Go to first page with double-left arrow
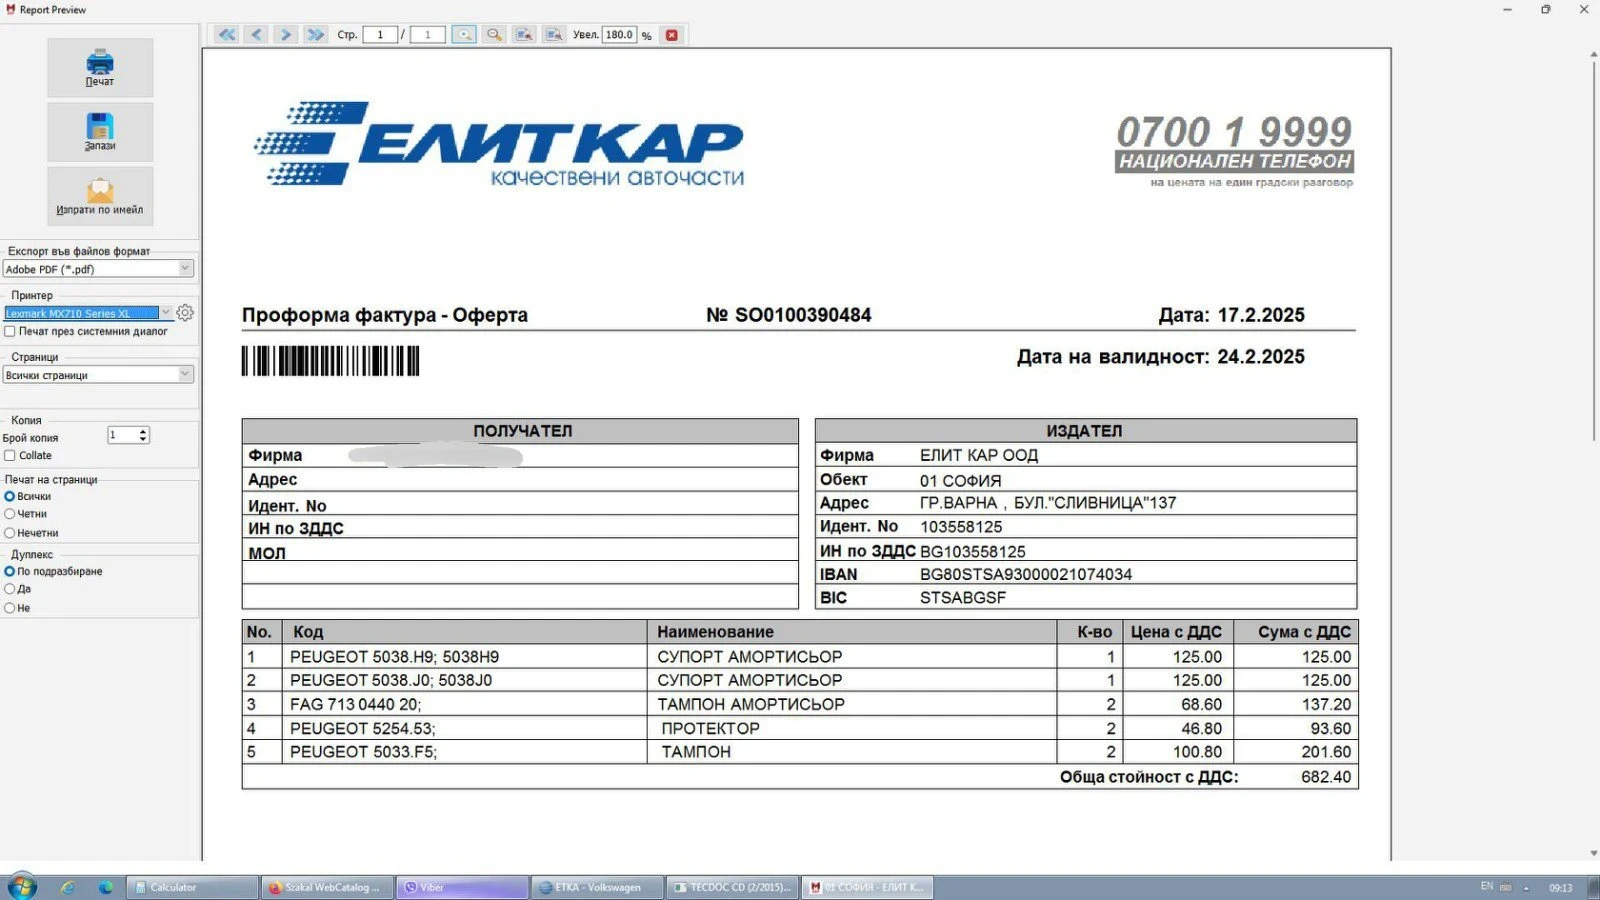The width and height of the screenshot is (1600, 900). [x=227, y=35]
